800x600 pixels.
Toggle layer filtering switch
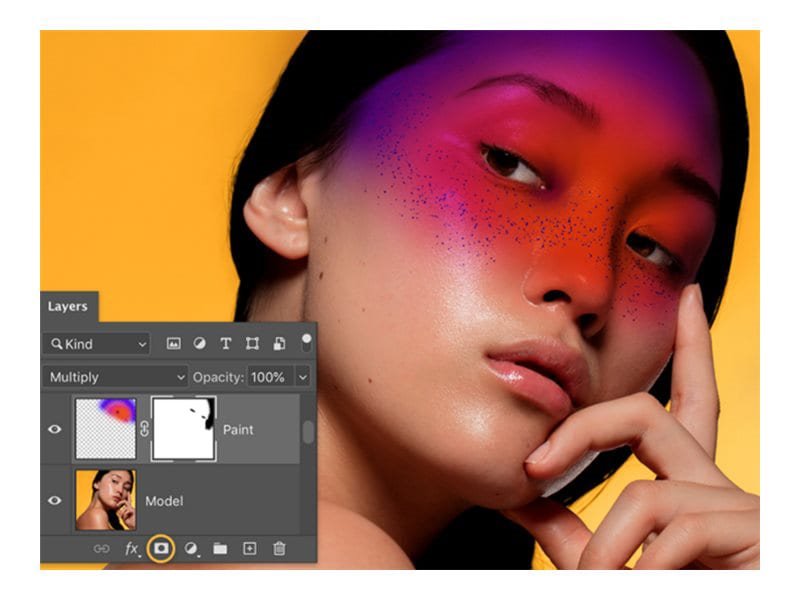(x=306, y=342)
